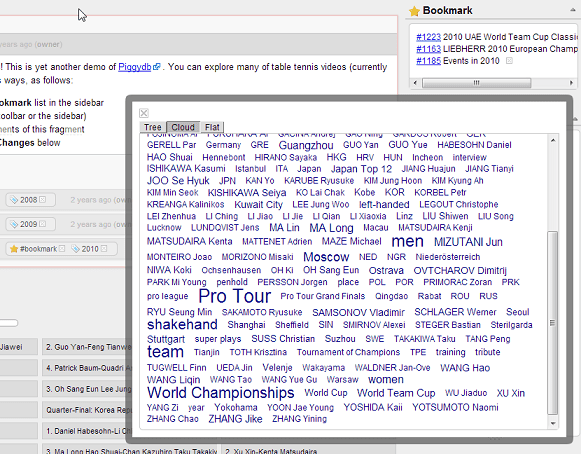The width and height of the screenshot is (581, 454).
Task: Choose the ZHANG Yining tag
Action: [299, 419]
